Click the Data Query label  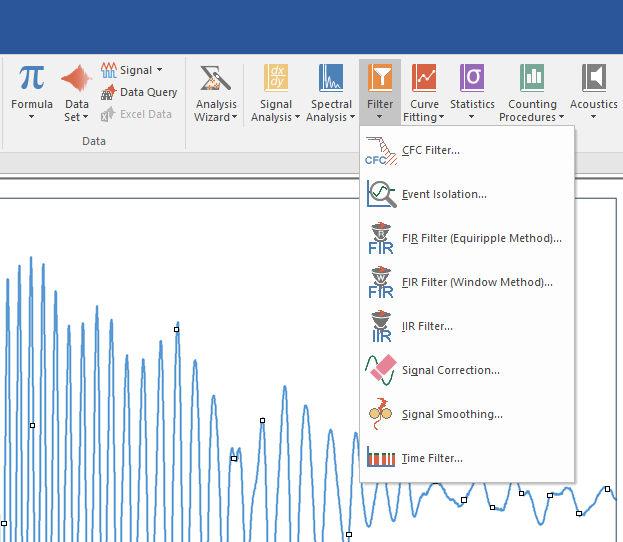149,93
